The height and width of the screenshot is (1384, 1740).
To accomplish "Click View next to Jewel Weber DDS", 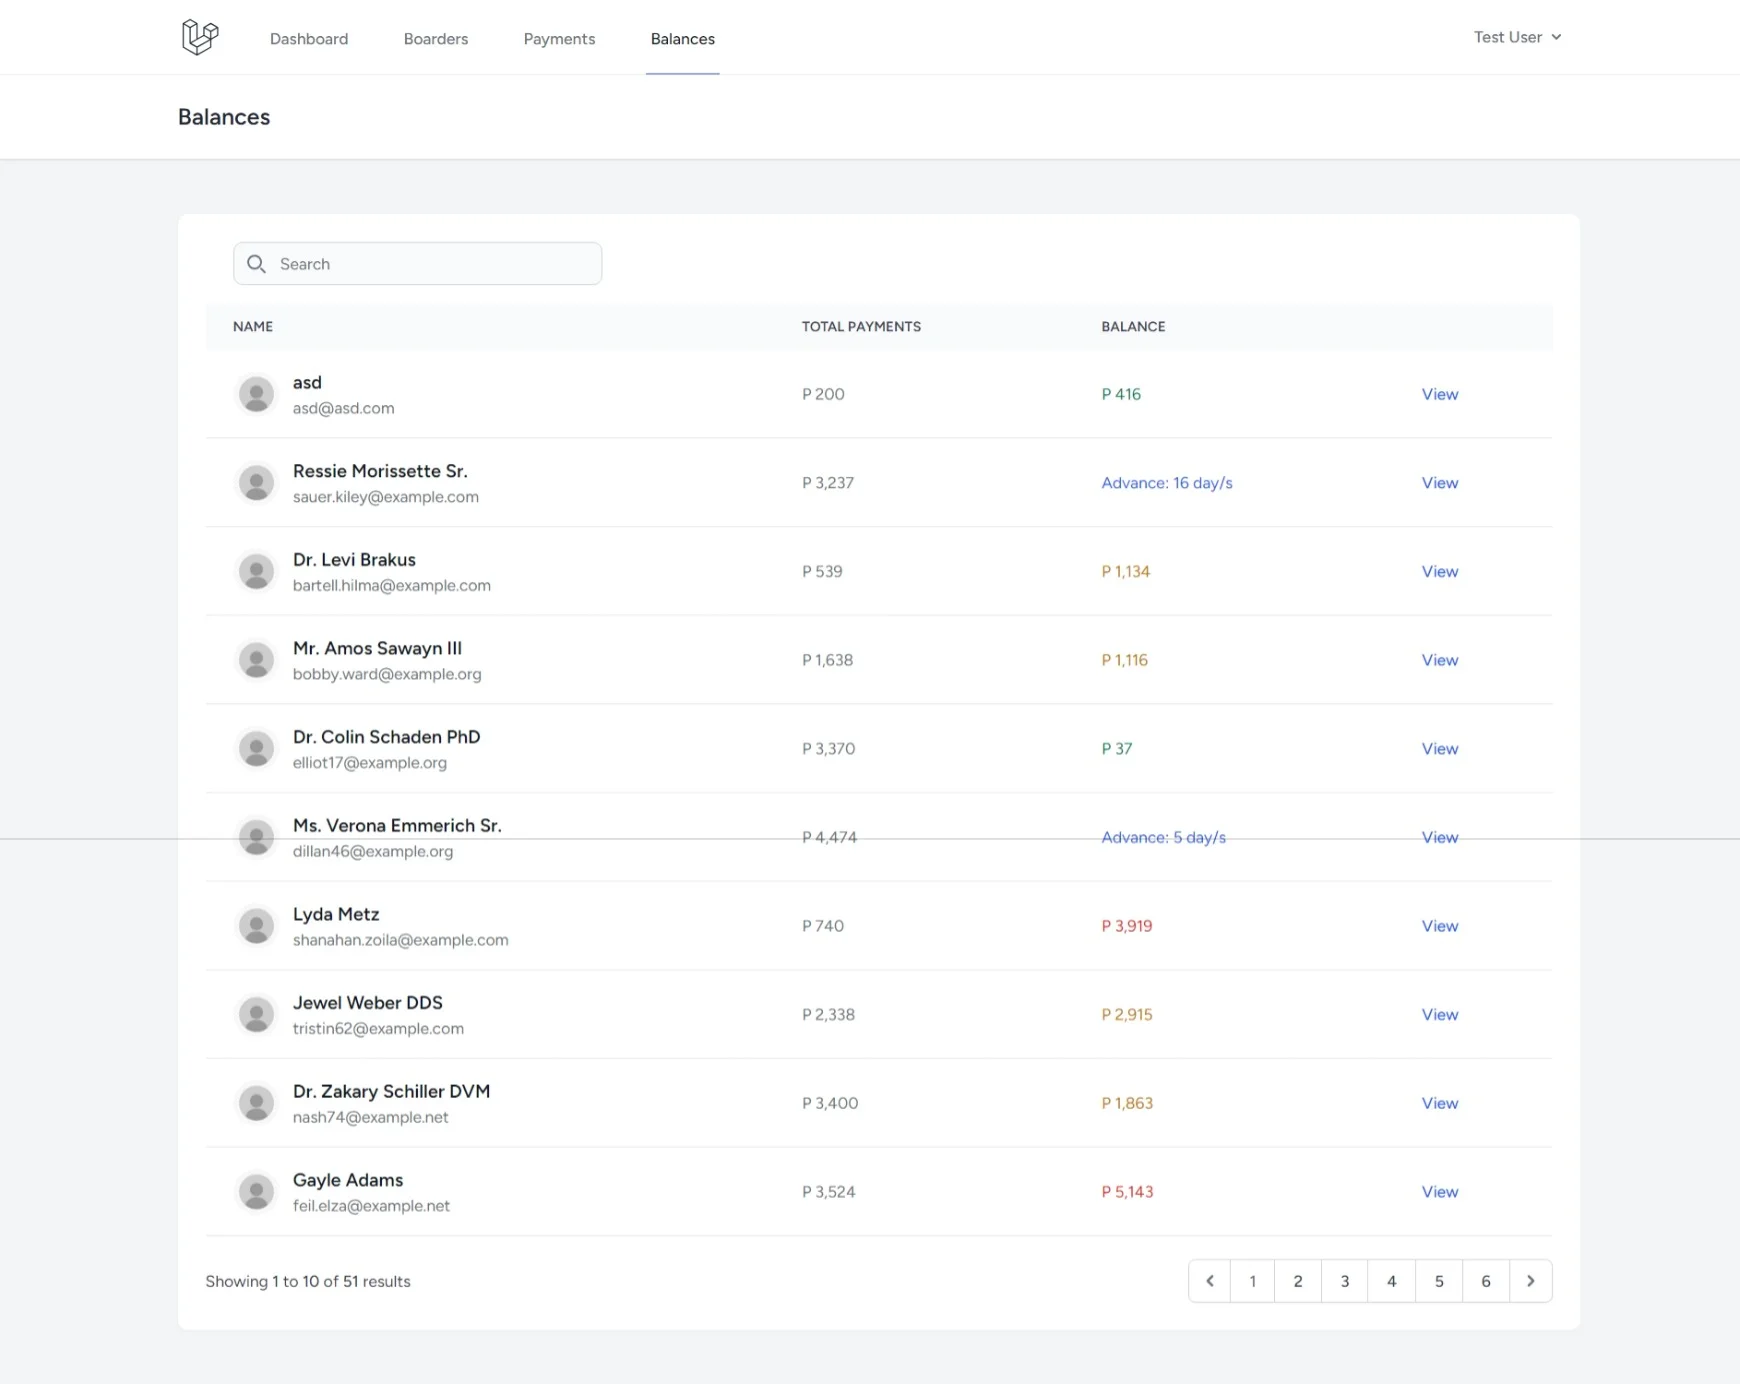I will pos(1439,1014).
